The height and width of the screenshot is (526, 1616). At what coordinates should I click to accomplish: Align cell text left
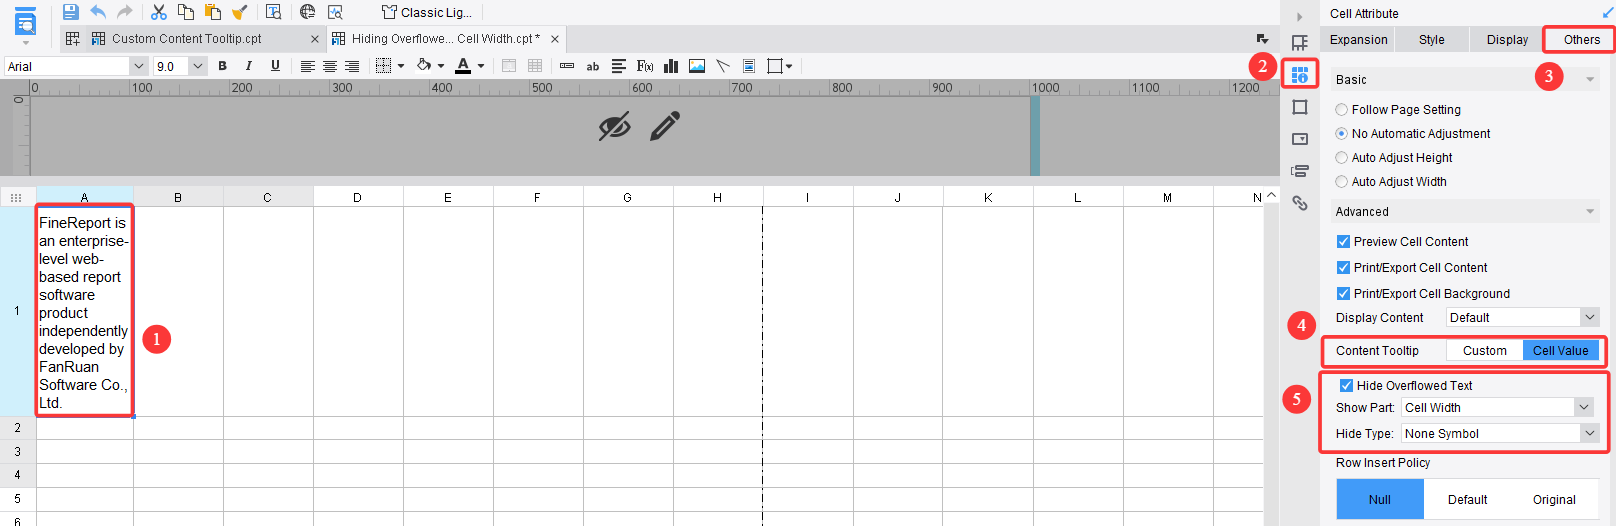coord(308,66)
